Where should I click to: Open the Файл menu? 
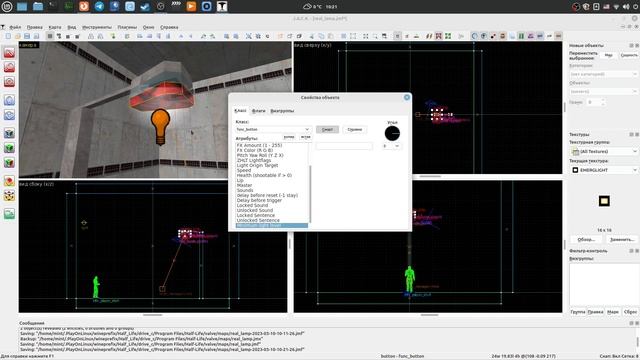[x=15, y=27]
